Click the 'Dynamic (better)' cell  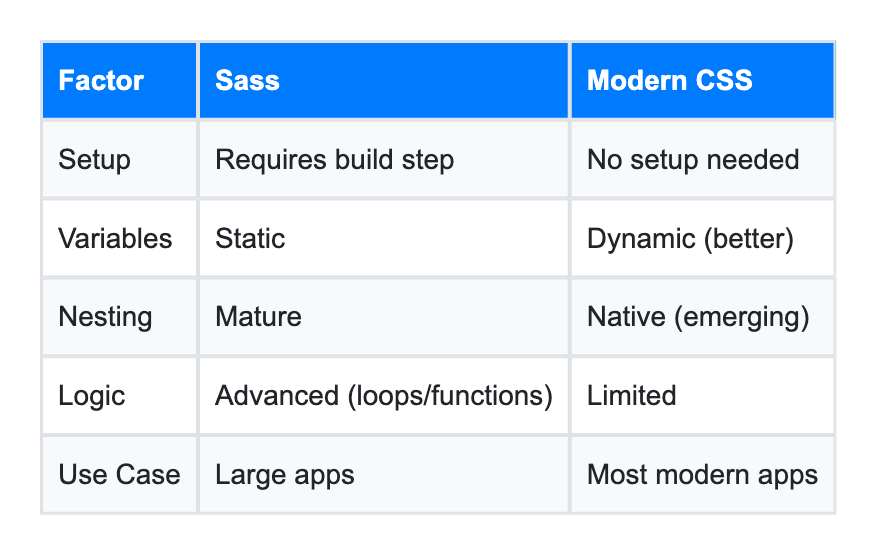click(703, 239)
